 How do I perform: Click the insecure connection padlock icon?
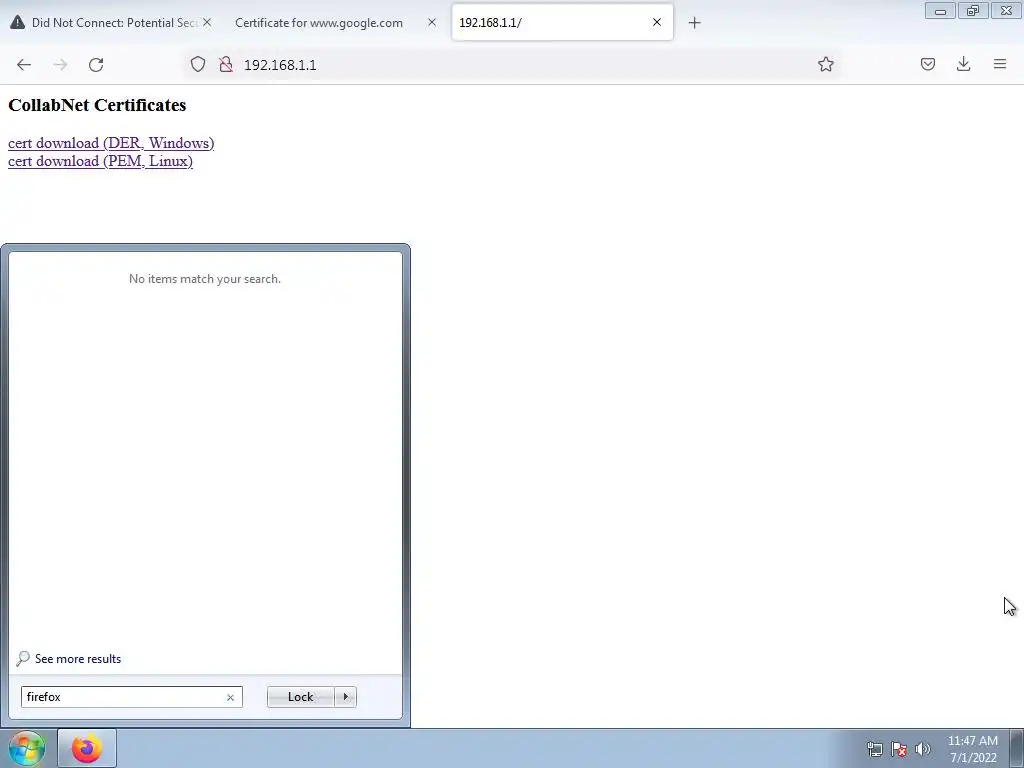click(x=226, y=65)
